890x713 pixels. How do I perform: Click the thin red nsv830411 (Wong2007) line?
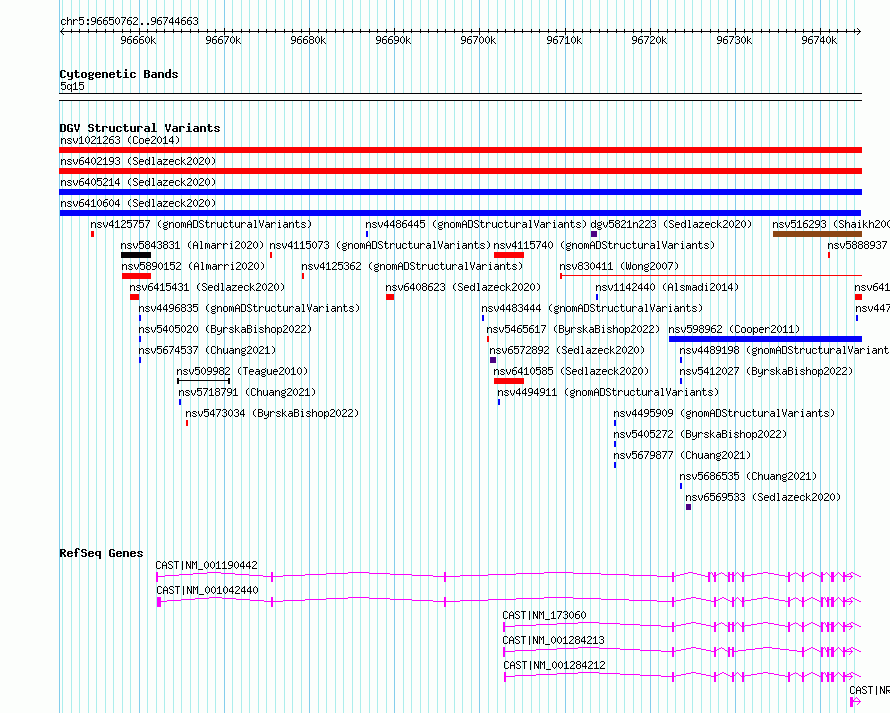pyautogui.click(x=711, y=276)
